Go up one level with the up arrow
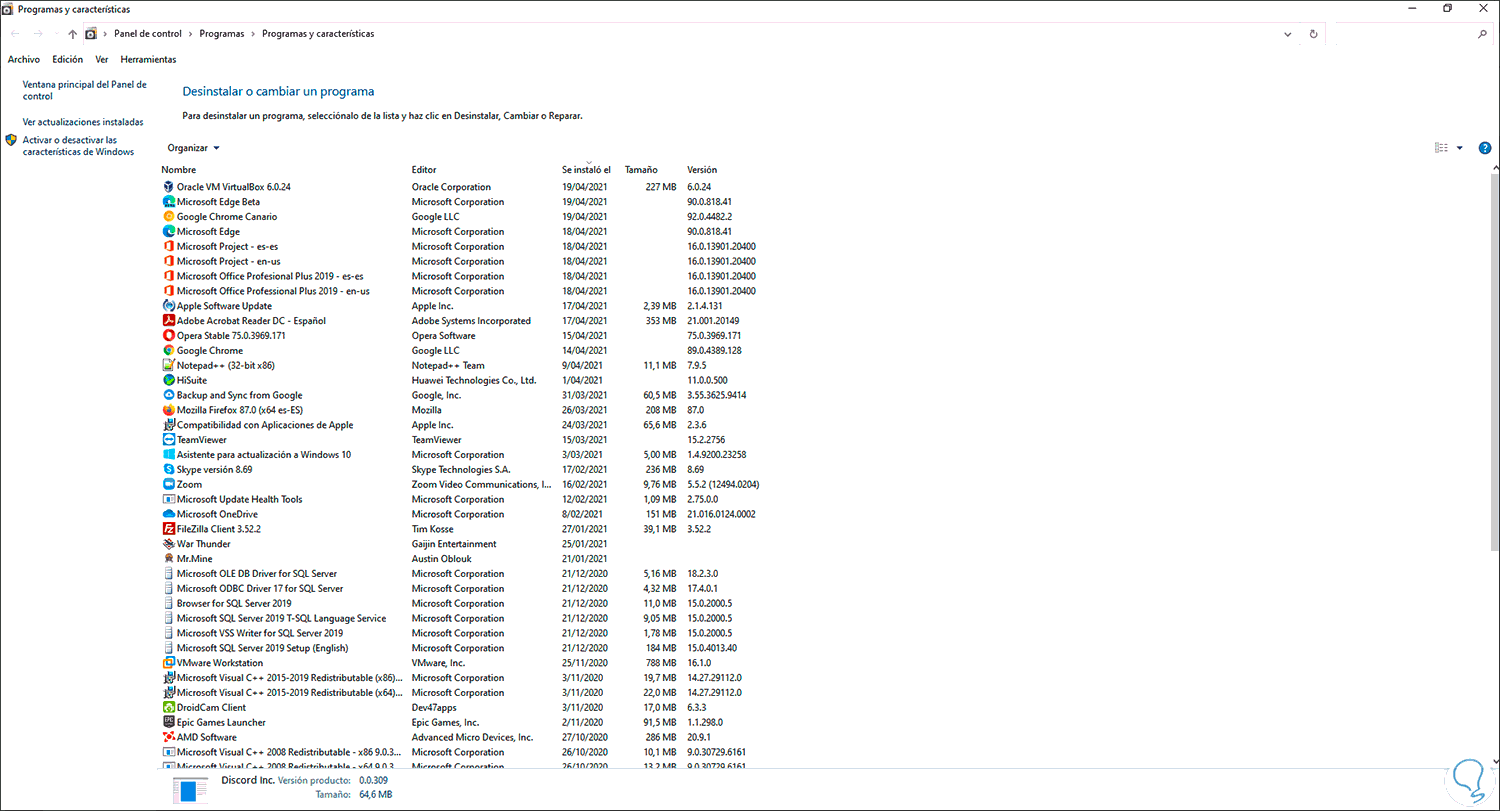 coord(73,34)
